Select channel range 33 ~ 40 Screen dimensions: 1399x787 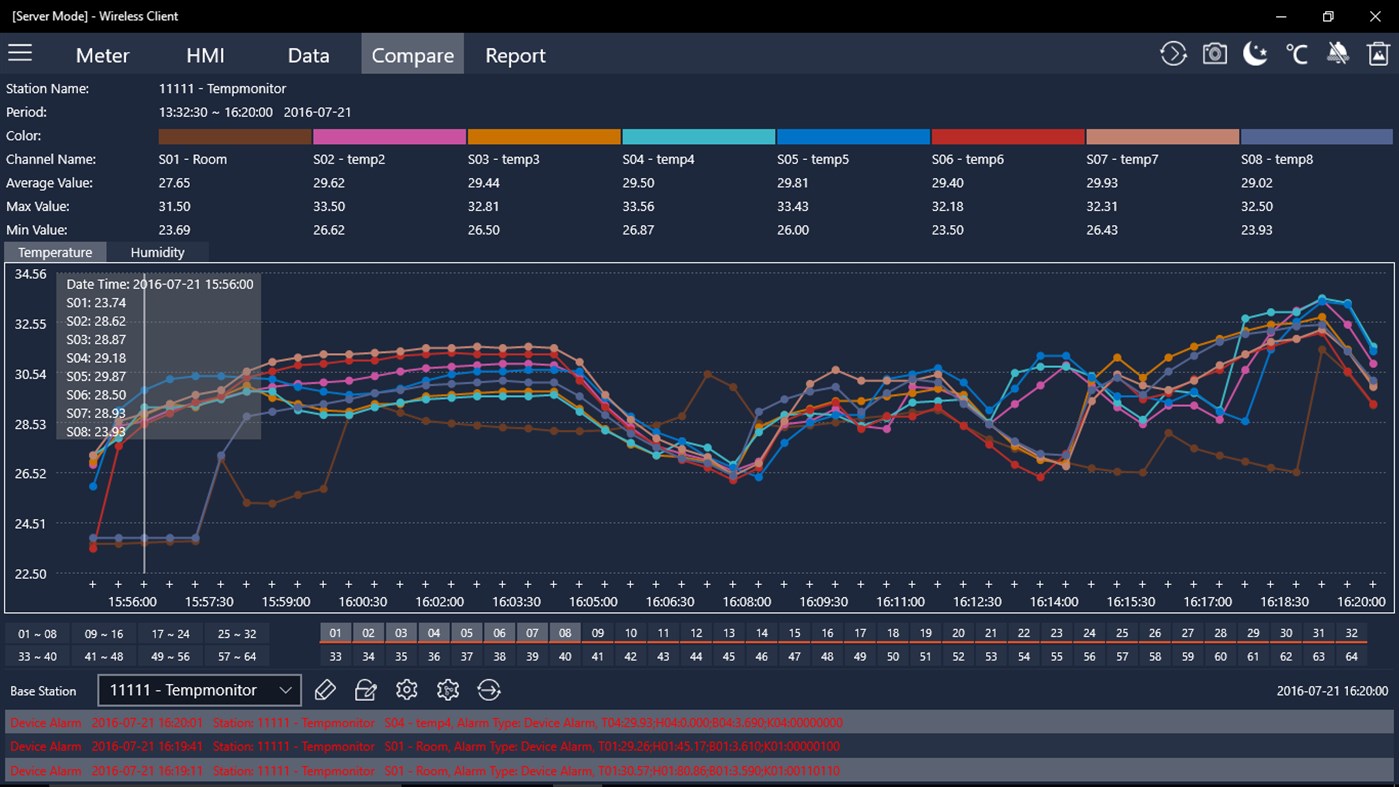(x=37, y=656)
